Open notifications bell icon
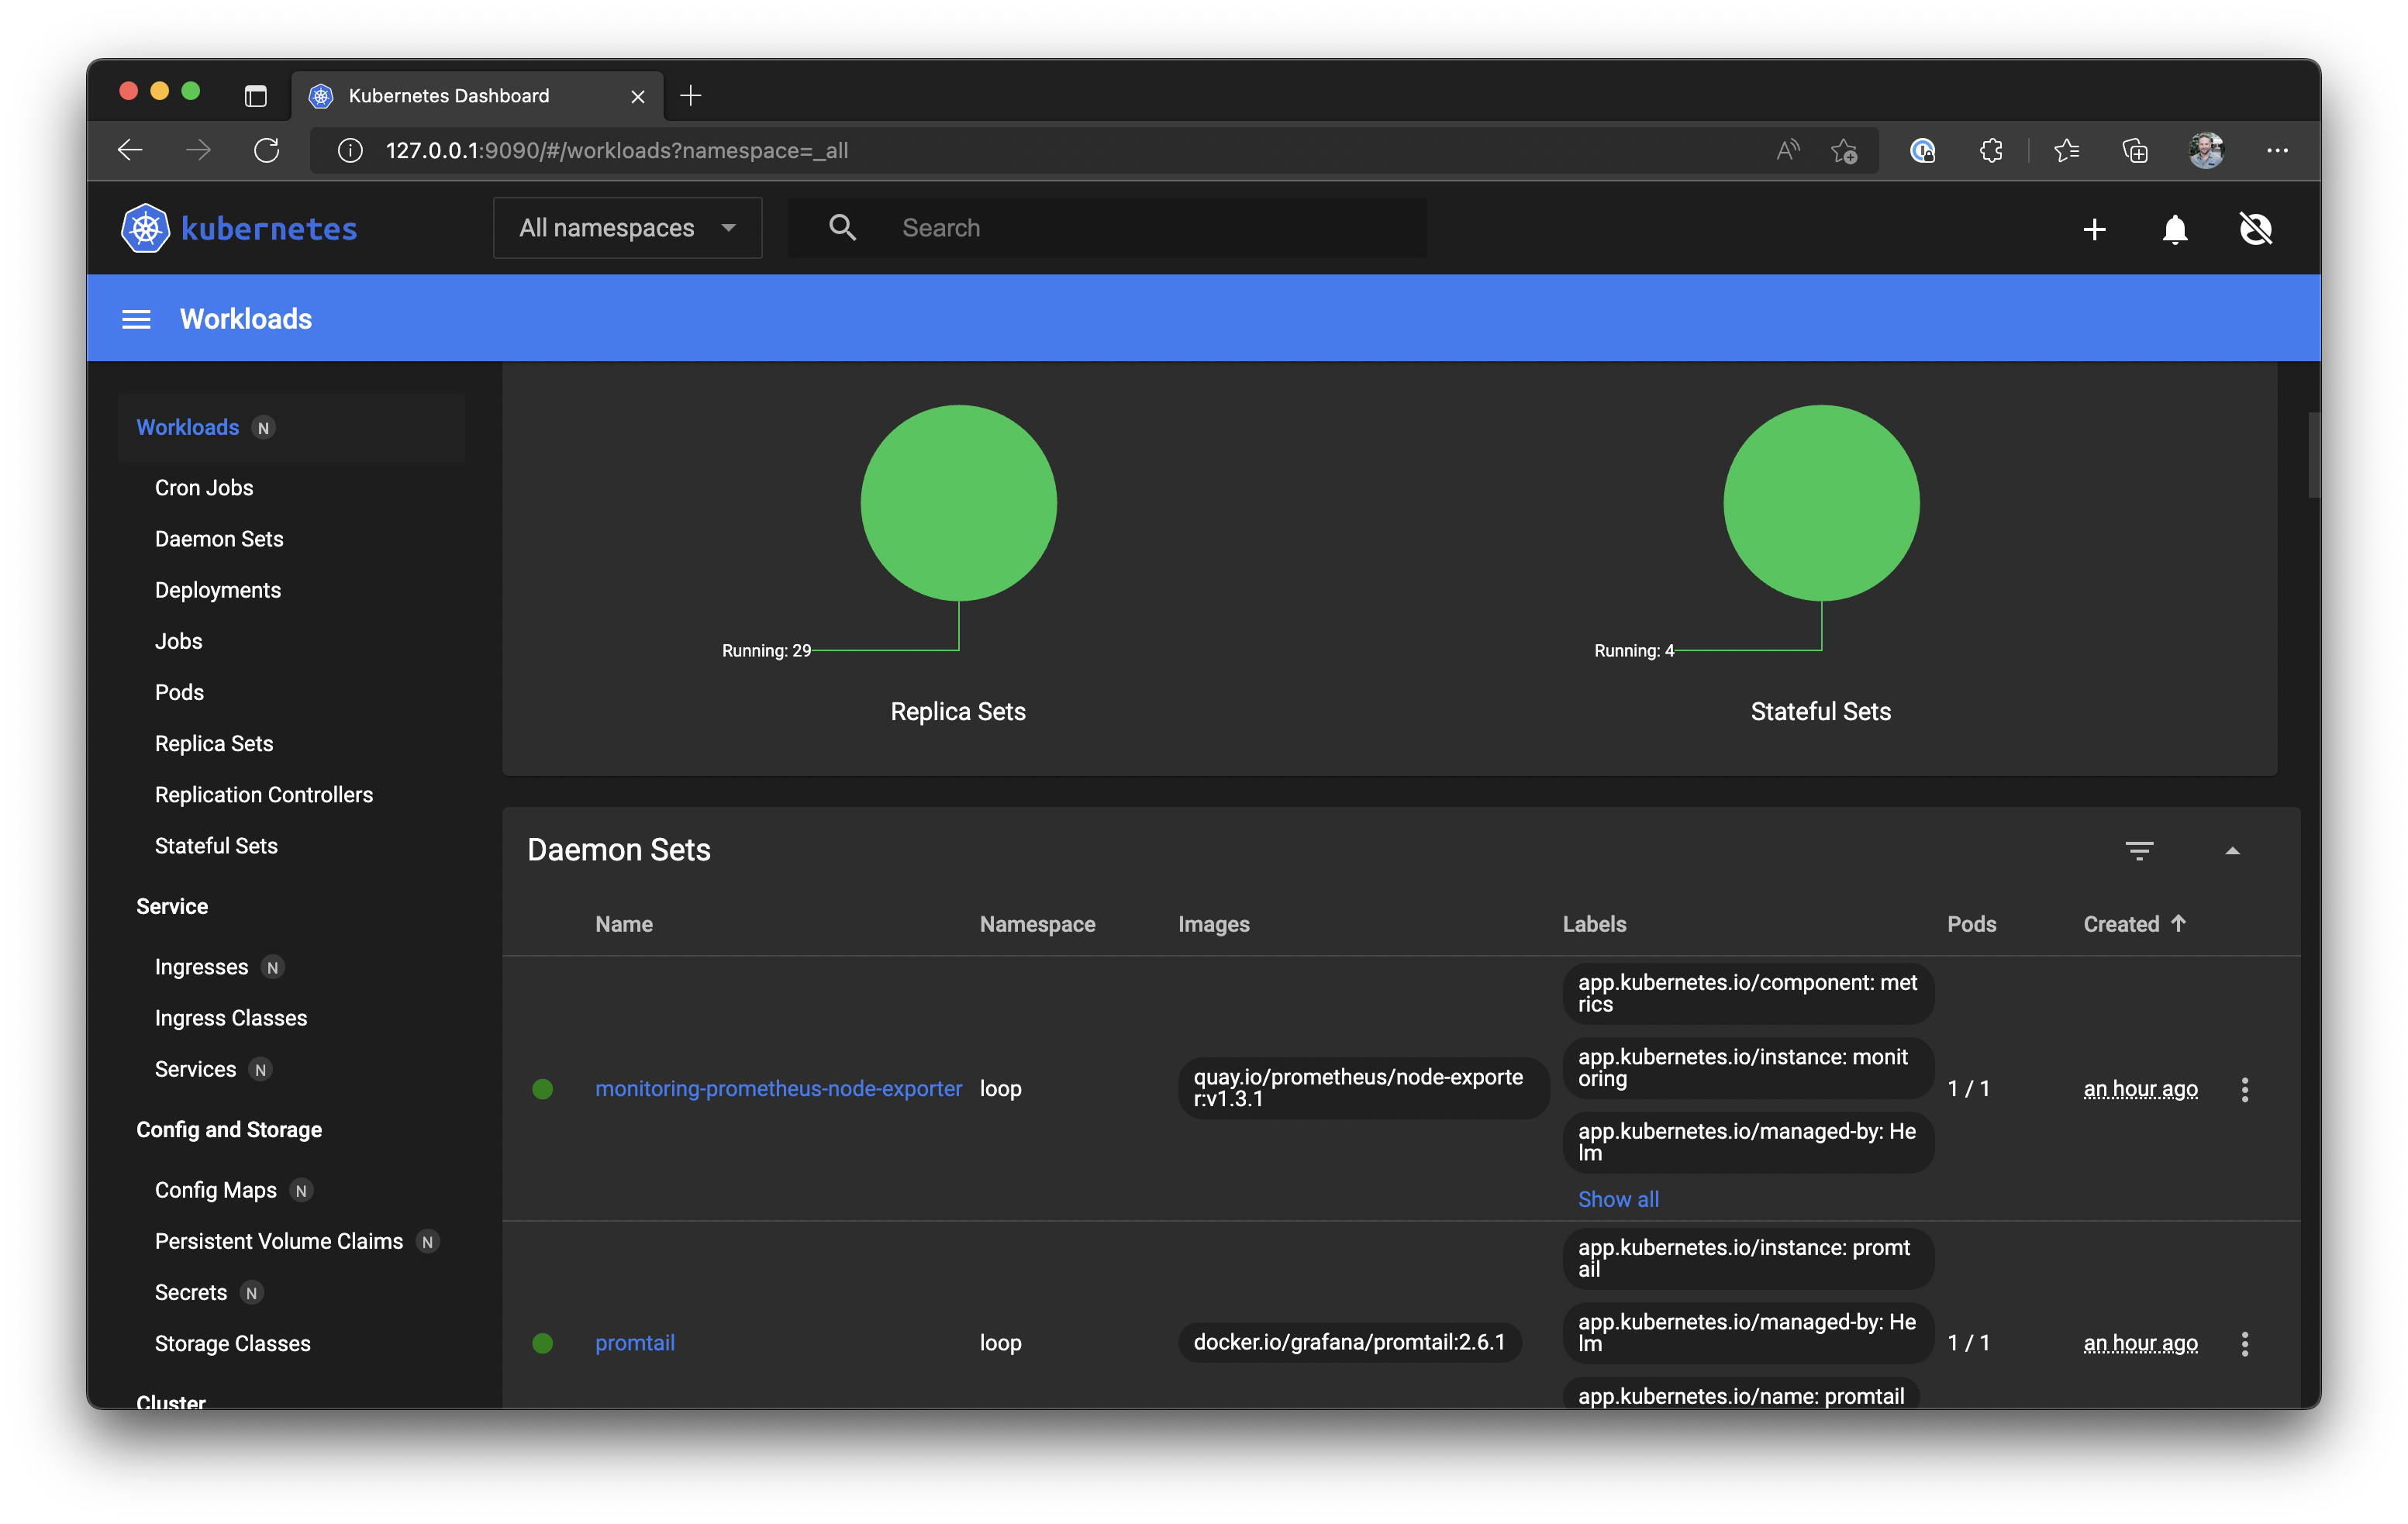 pos(2175,229)
